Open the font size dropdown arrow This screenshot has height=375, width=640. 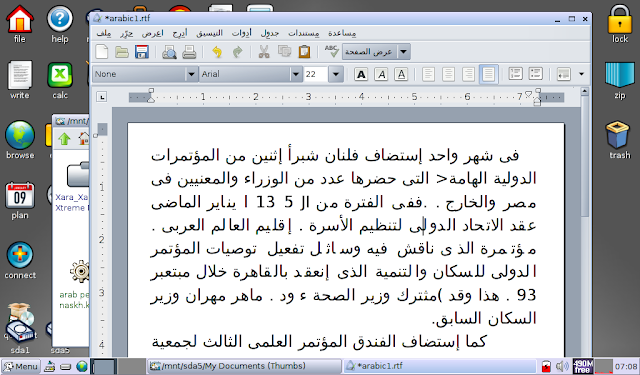click(x=336, y=74)
